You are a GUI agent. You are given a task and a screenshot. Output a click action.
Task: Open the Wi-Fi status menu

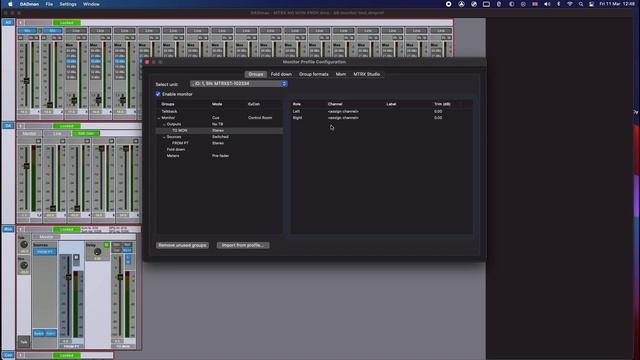[x=570, y=4]
